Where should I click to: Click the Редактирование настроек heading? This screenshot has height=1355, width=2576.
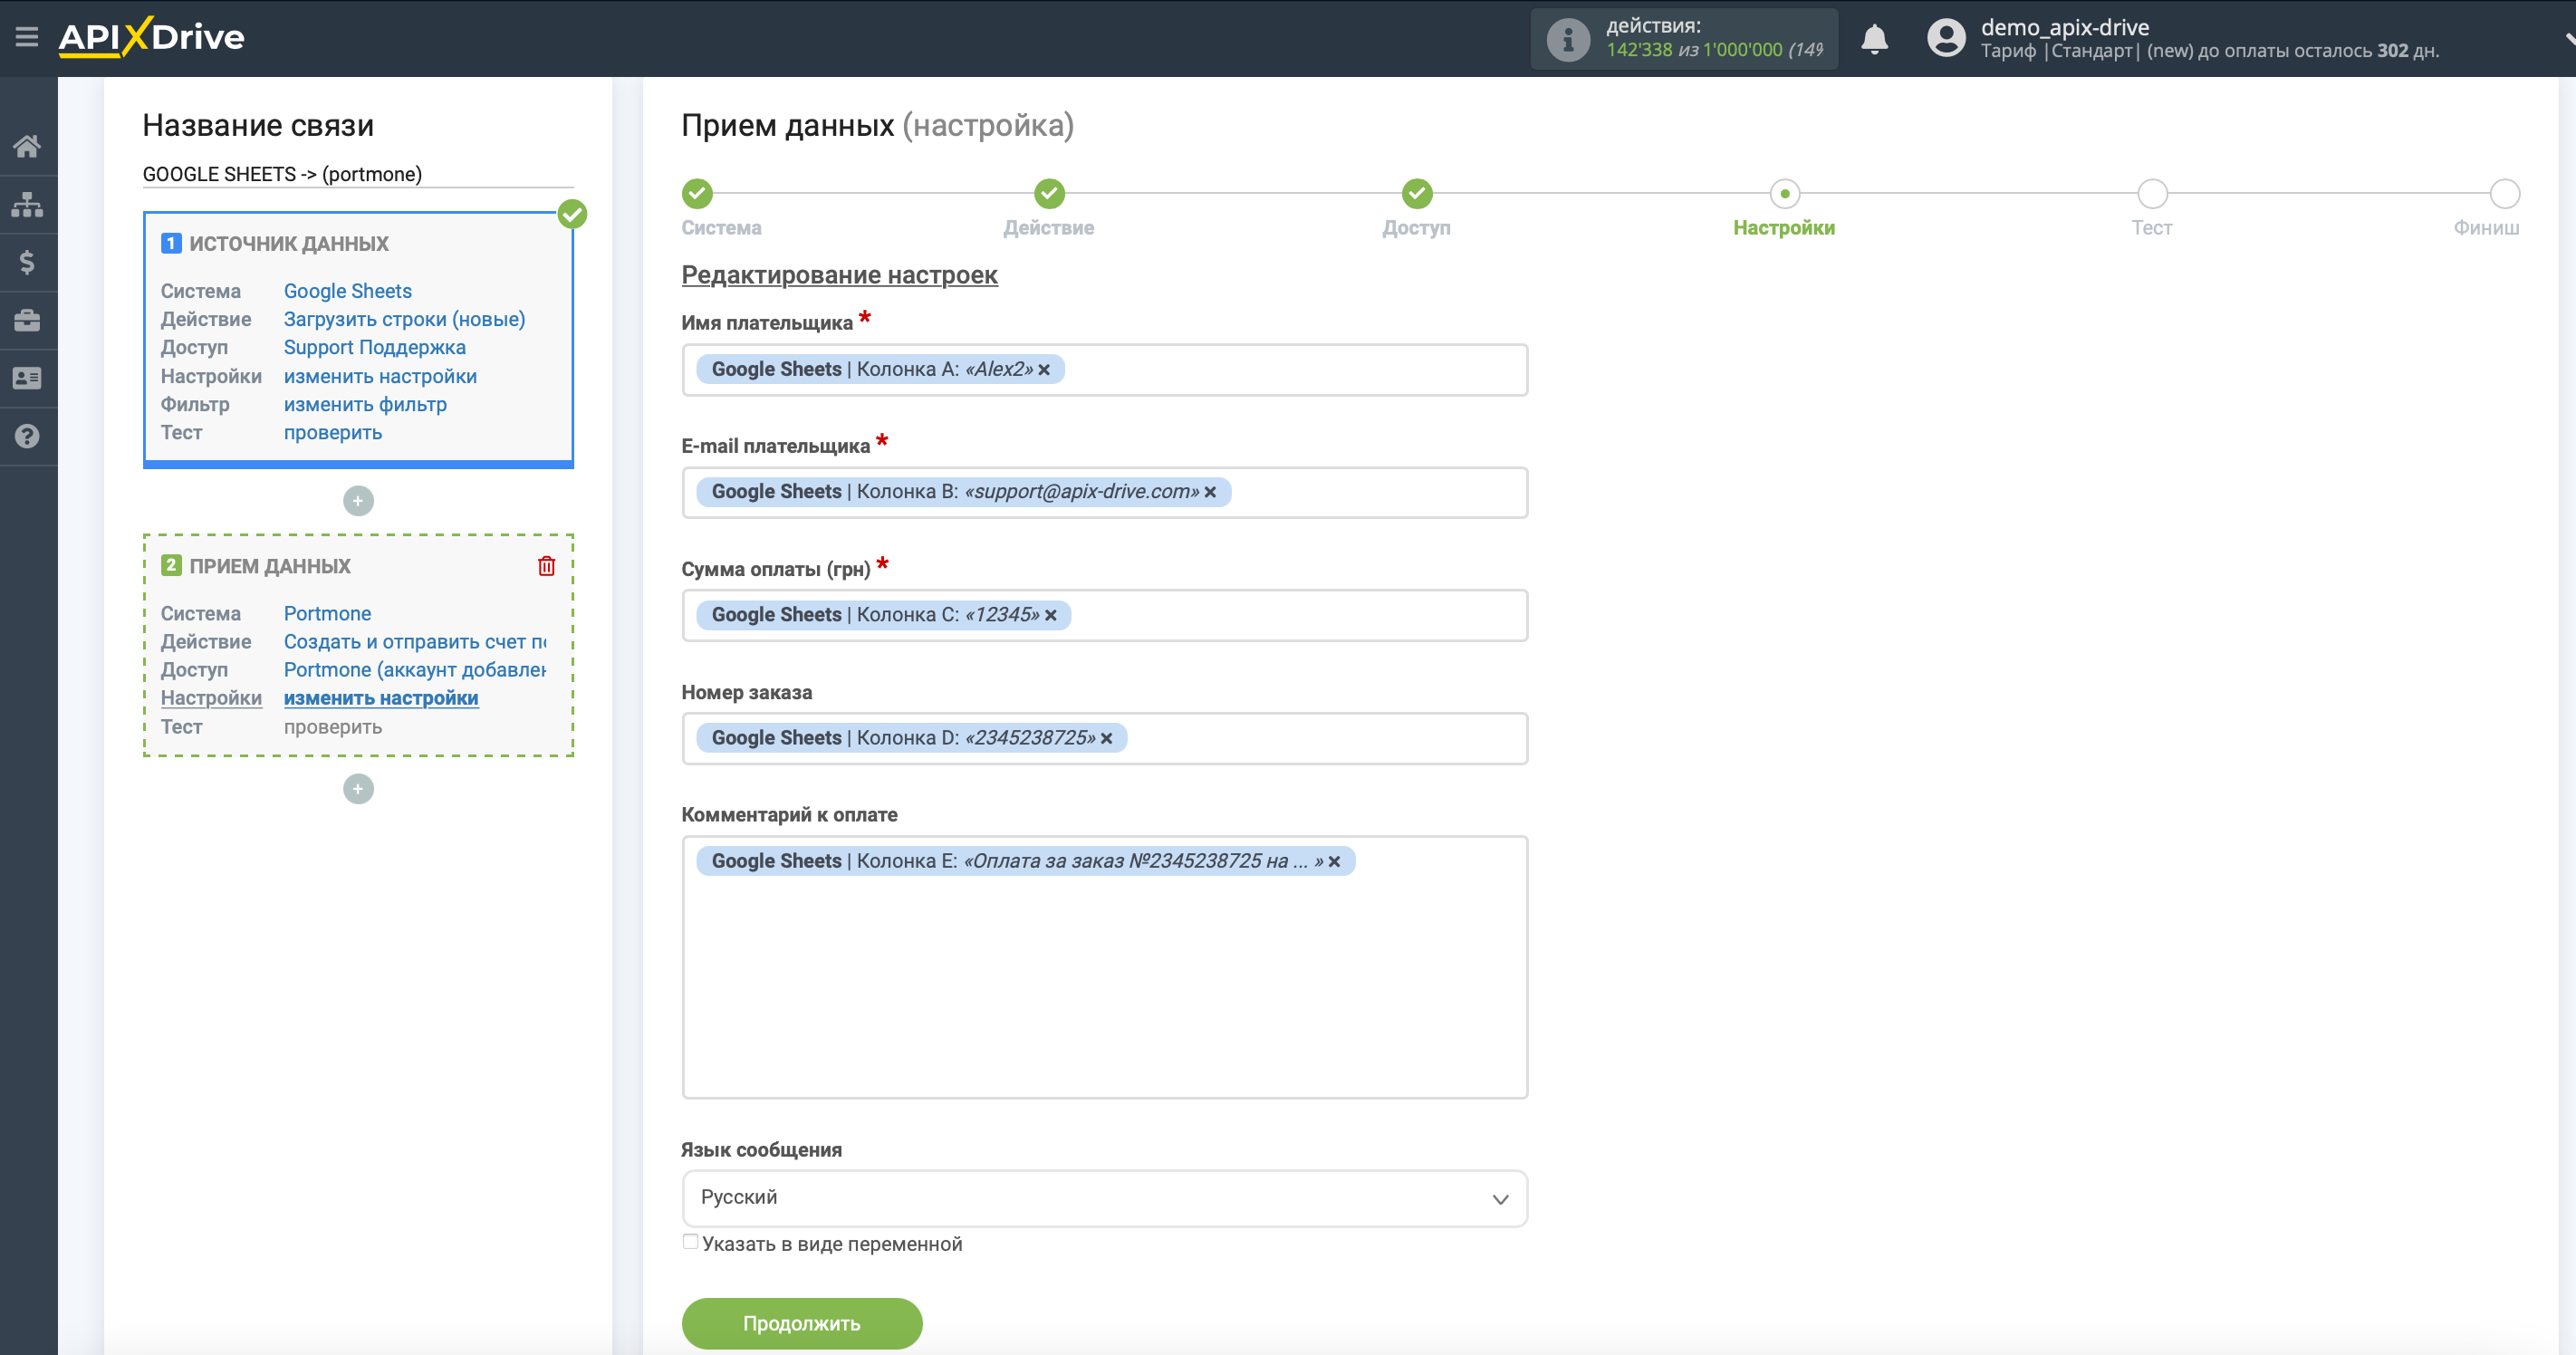pyautogui.click(x=839, y=274)
